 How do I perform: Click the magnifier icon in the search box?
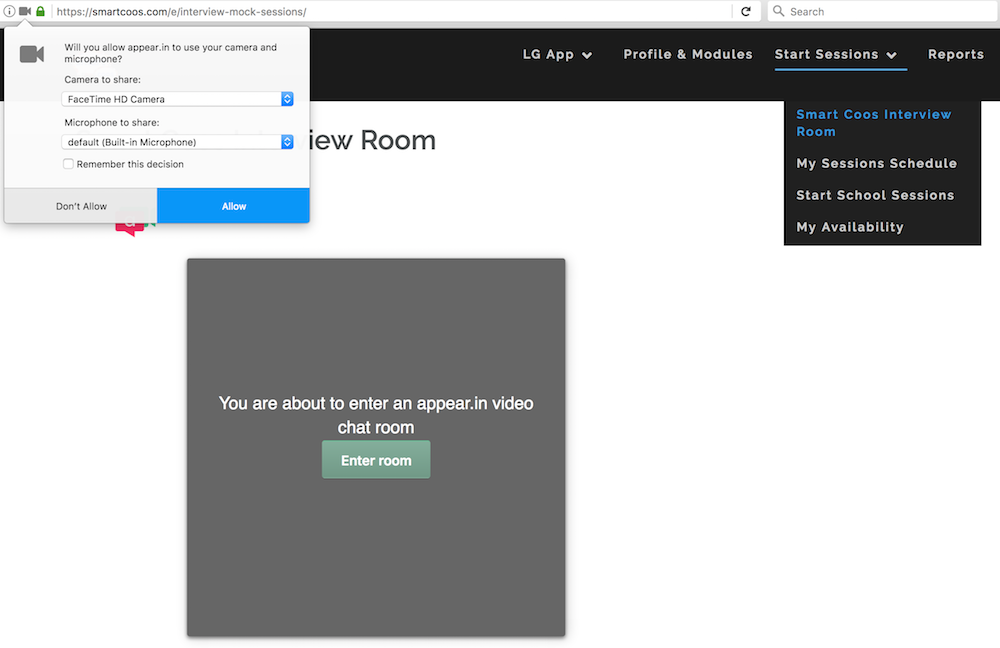pyautogui.click(x=778, y=11)
